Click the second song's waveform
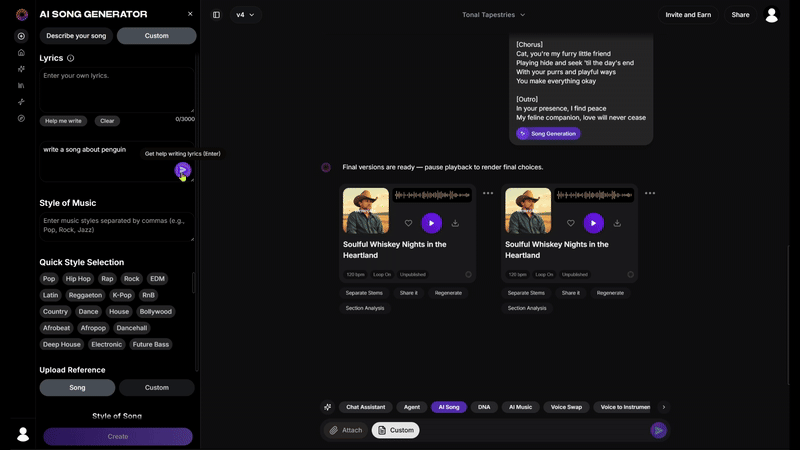The height and width of the screenshot is (450, 800). [x=594, y=195]
